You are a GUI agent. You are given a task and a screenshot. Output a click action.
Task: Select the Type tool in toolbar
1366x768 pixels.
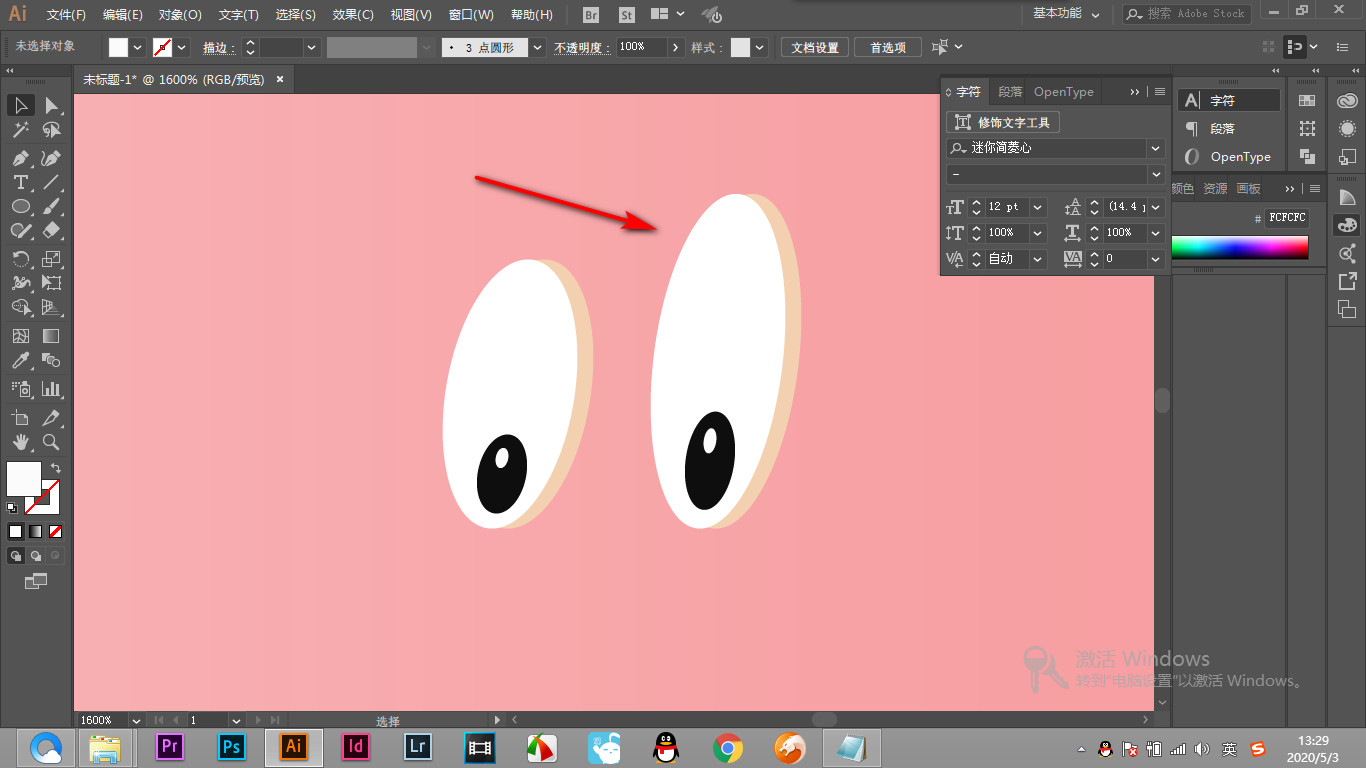[x=20, y=182]
